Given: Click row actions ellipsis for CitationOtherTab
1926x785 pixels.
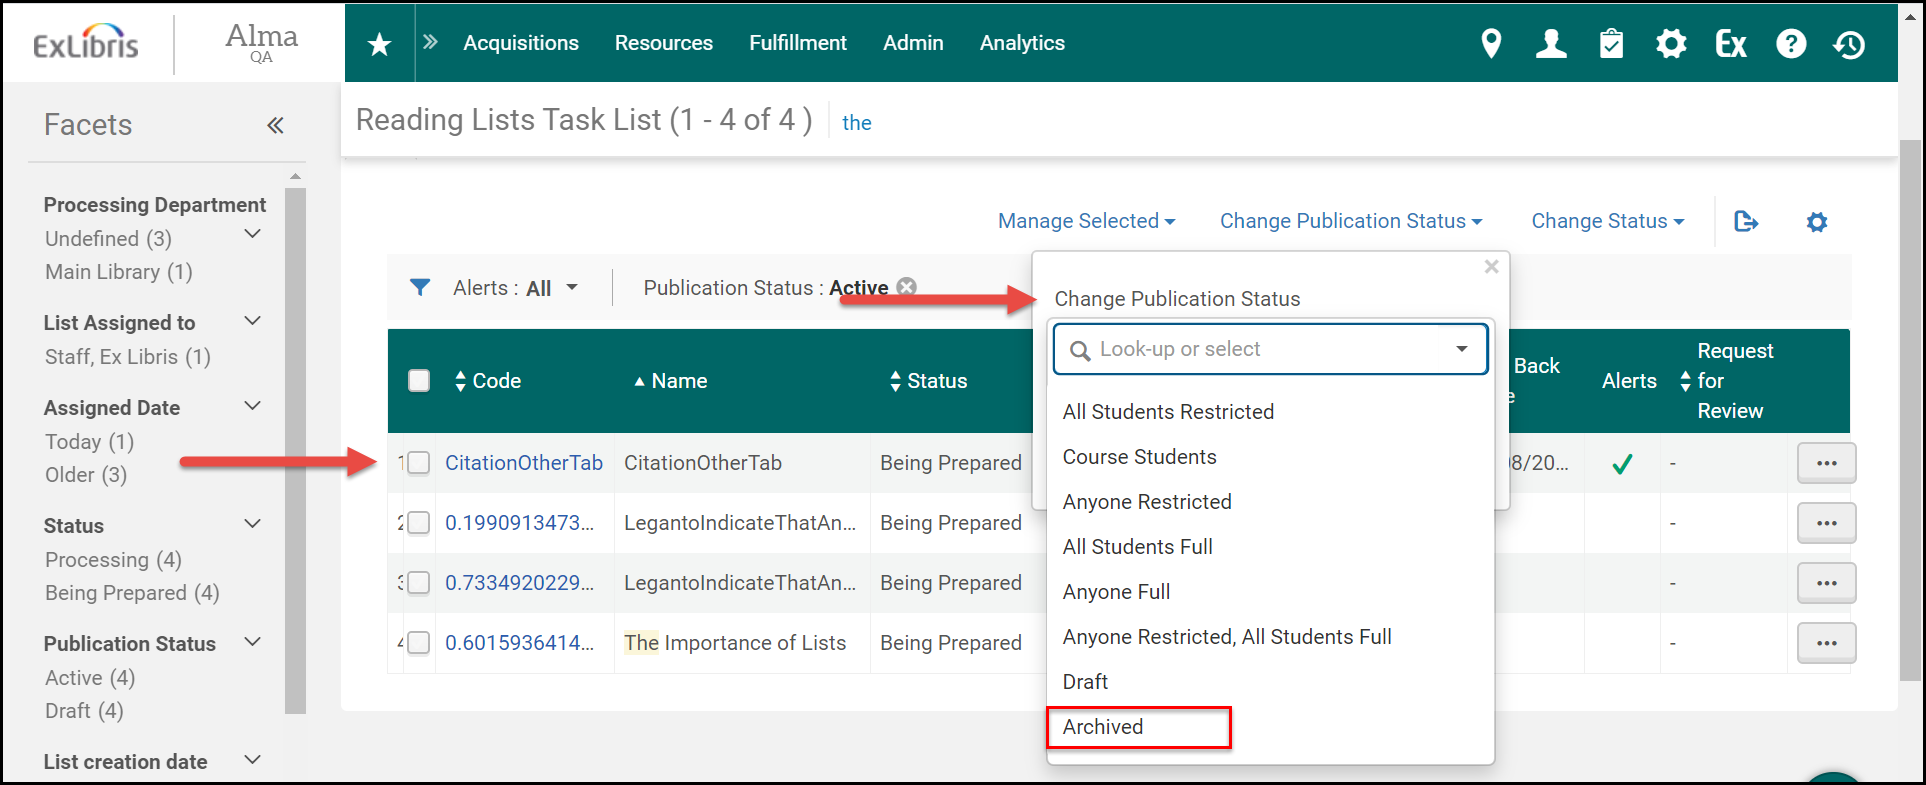Looking at the screenshot, I should (x=1827, y=463).
